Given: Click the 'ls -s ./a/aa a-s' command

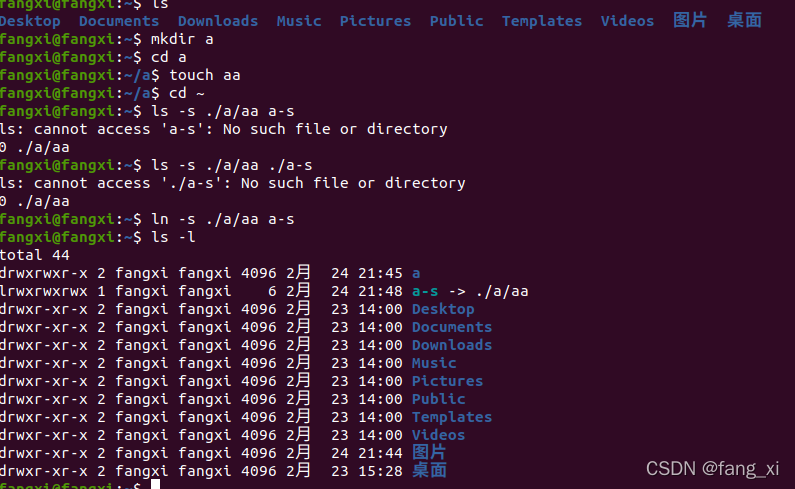Looking at the screenshot, I should [223, 111].
